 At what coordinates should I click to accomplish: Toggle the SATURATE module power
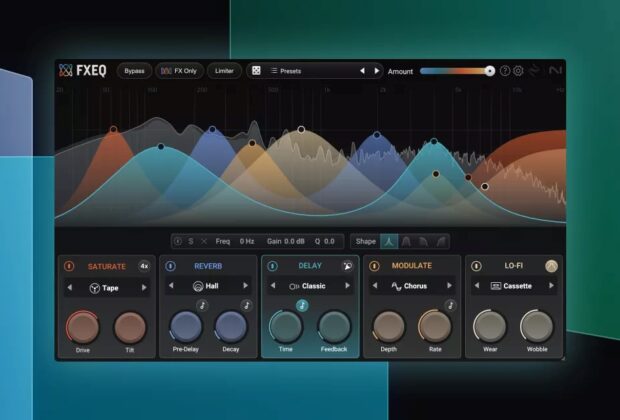(69, 266)
